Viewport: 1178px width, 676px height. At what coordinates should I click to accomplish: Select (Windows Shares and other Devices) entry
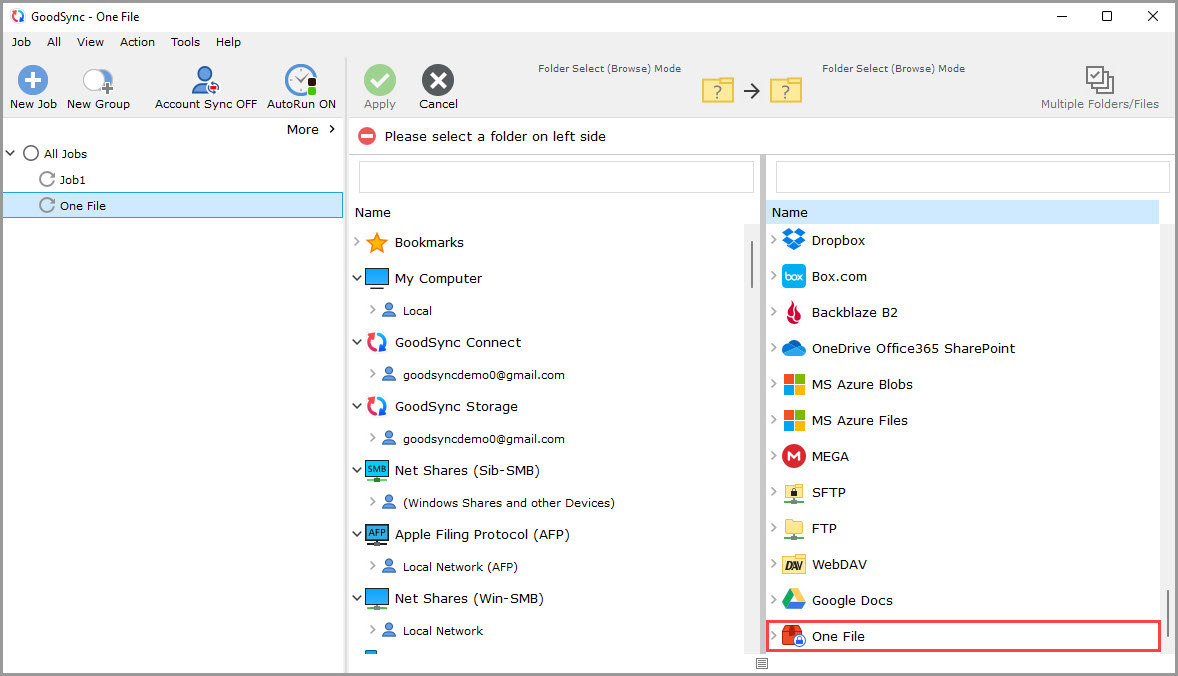coord(509,502)
